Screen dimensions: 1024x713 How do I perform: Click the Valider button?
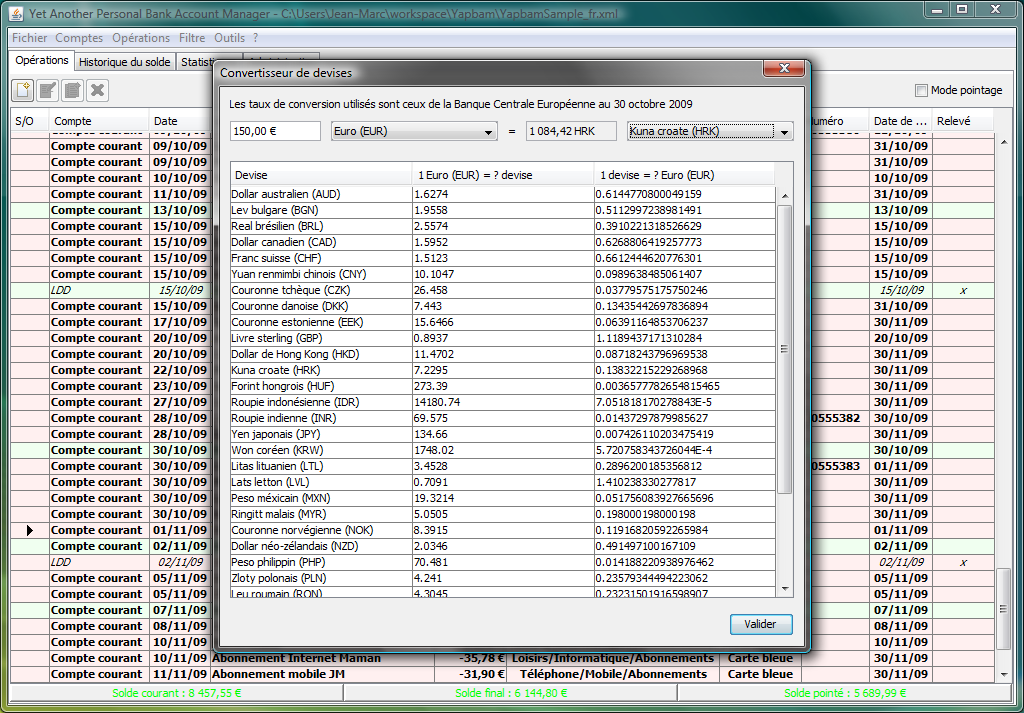pyautogui.click(x=761, y=624)
